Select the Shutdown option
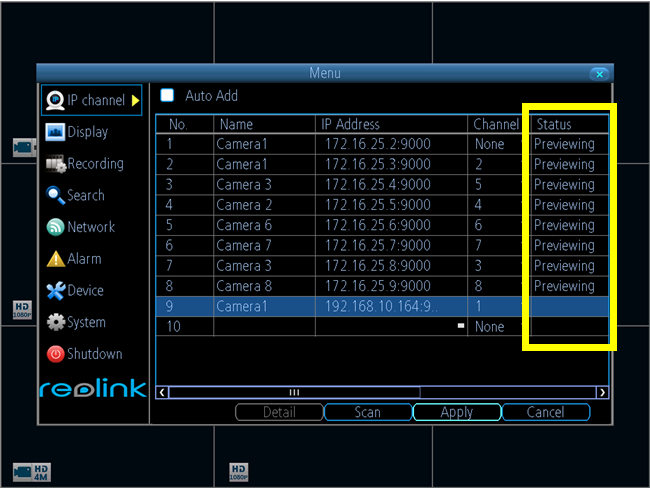 85,354
